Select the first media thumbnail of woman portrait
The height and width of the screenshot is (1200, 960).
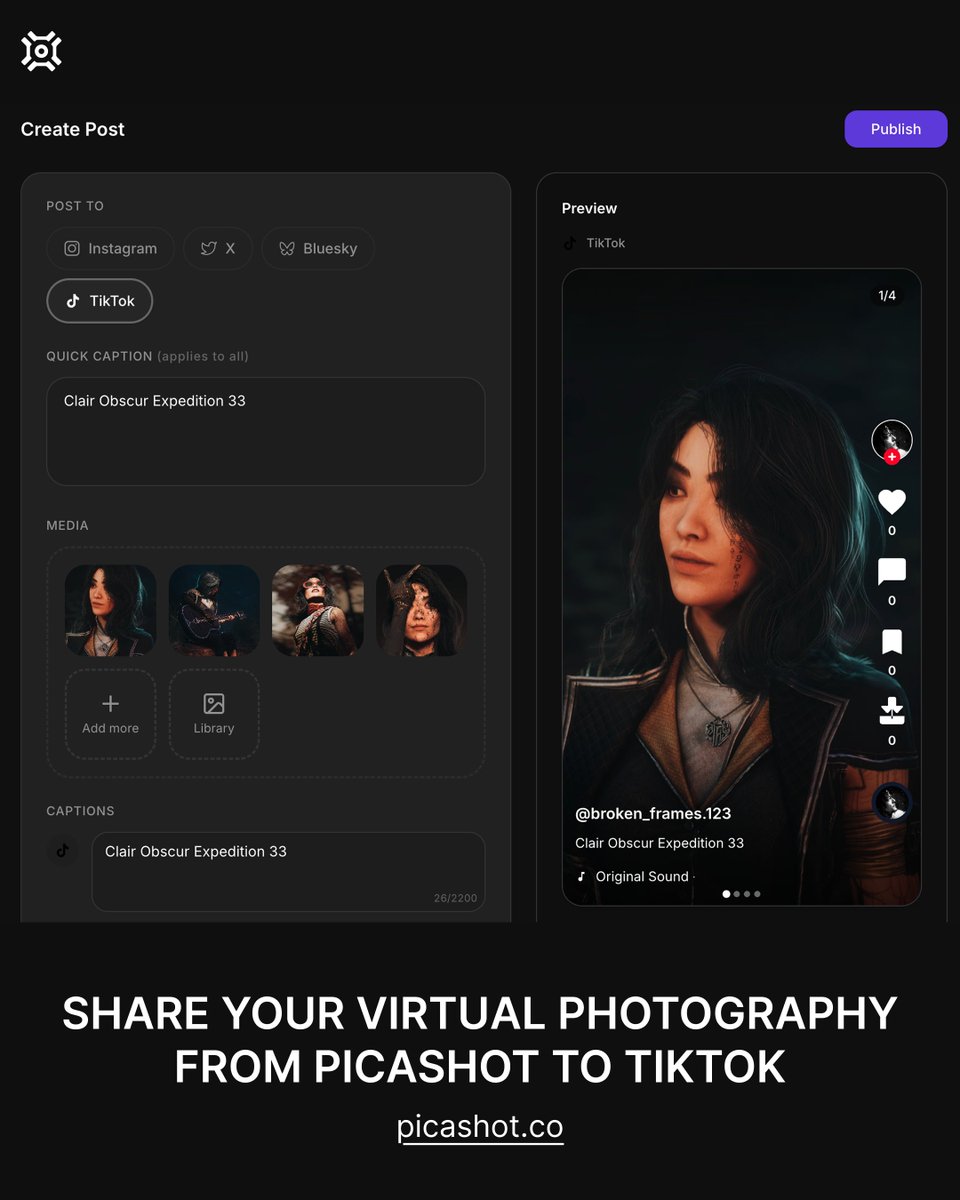[x=111, y=610]
